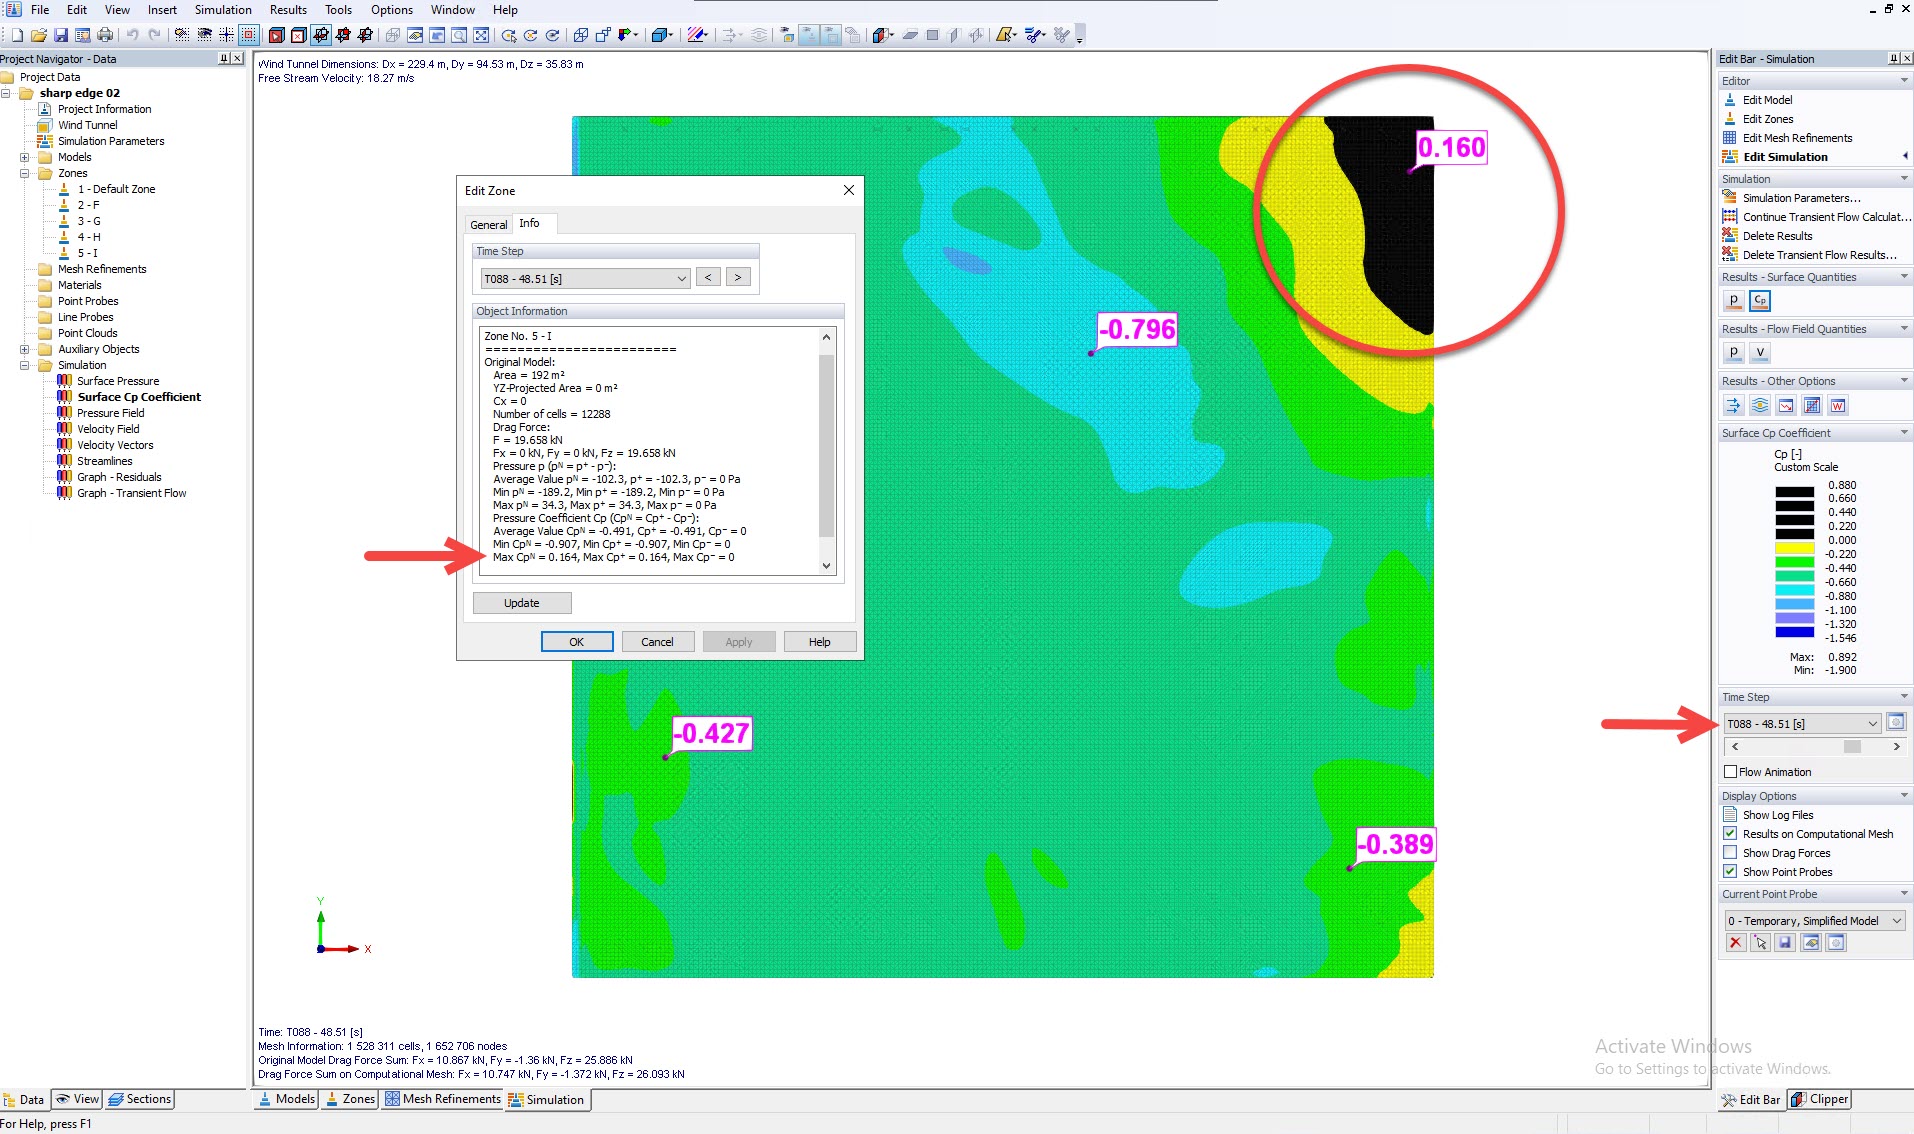Open the Tools menu

(338, 10)
